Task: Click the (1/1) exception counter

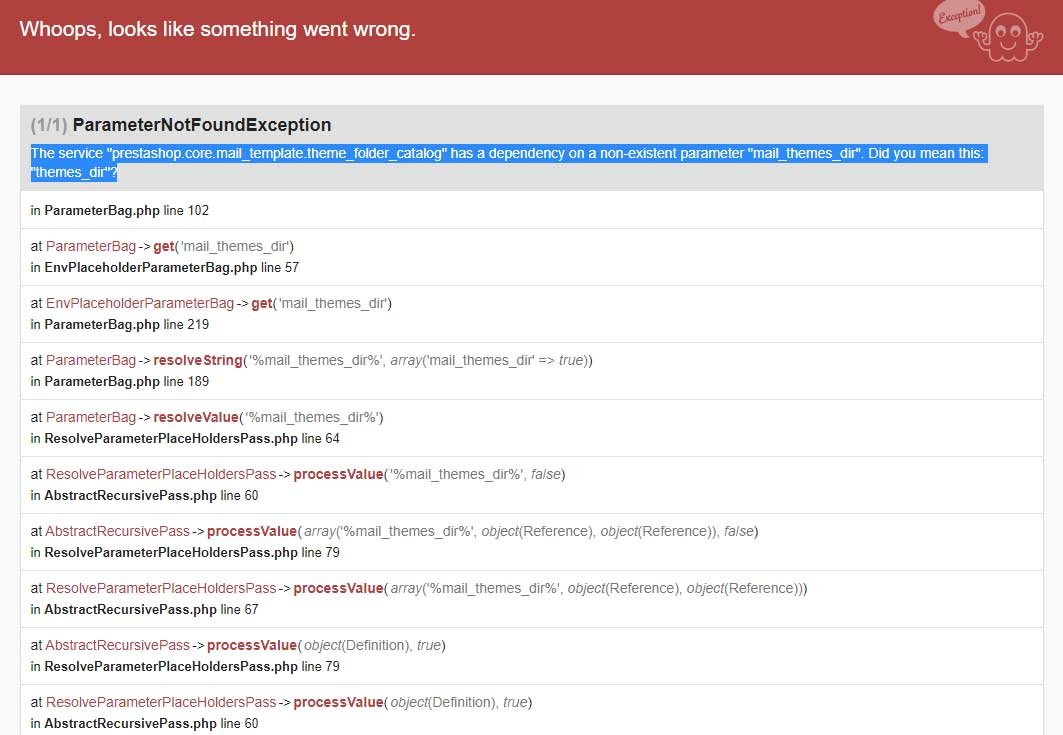Action: [49, 125]
